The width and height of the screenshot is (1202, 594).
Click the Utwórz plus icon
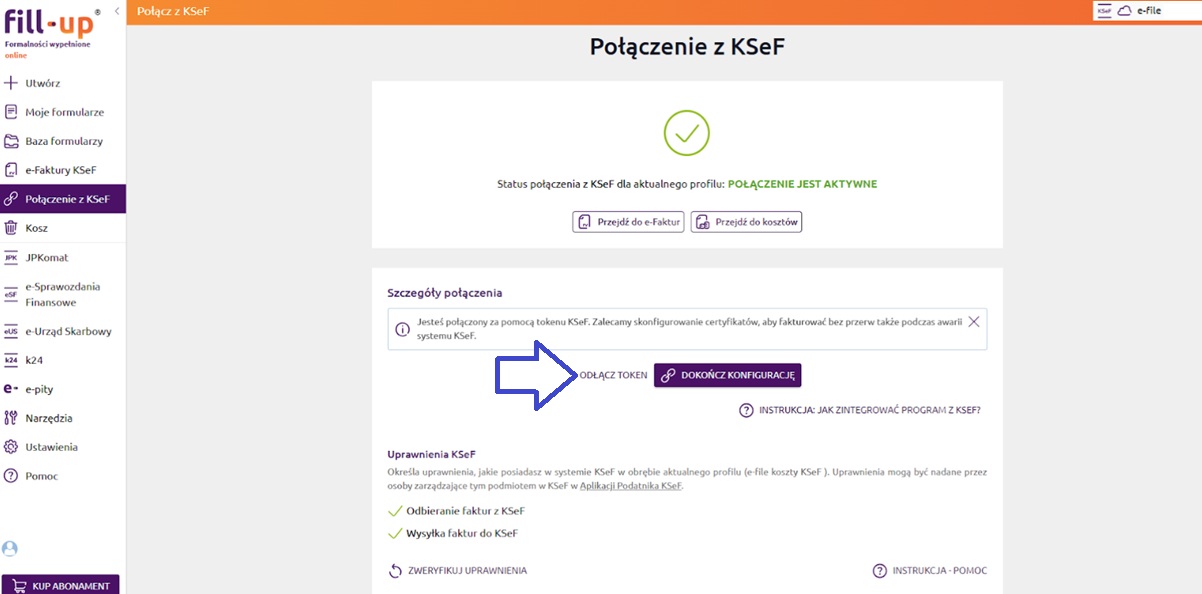point(11,83)
